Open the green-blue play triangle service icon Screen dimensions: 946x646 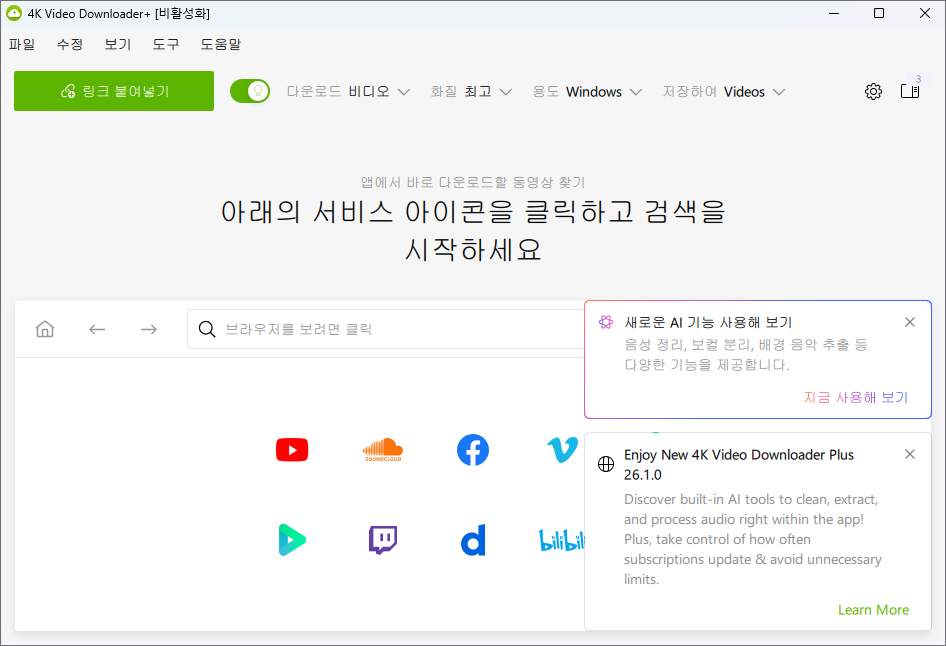(x=292, y=540)
